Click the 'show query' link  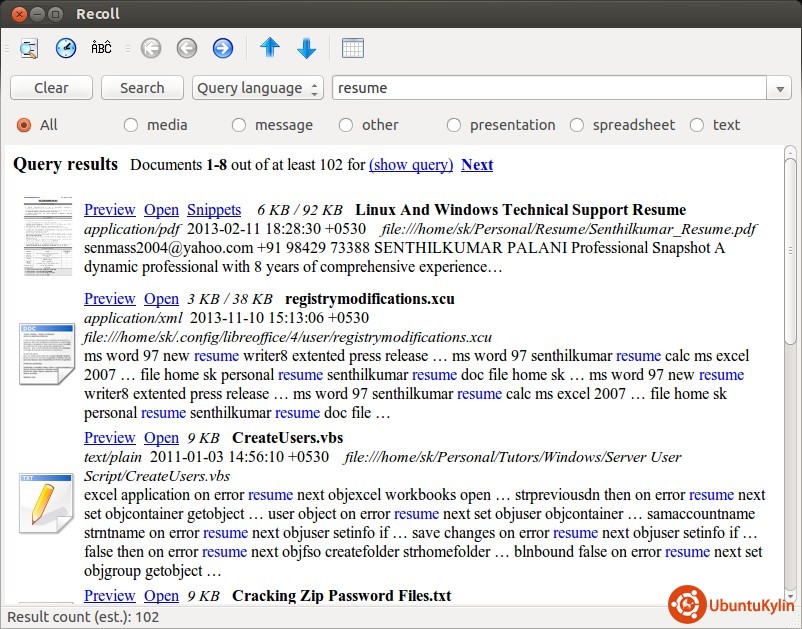pyautogui.click(x=410, y=165)
